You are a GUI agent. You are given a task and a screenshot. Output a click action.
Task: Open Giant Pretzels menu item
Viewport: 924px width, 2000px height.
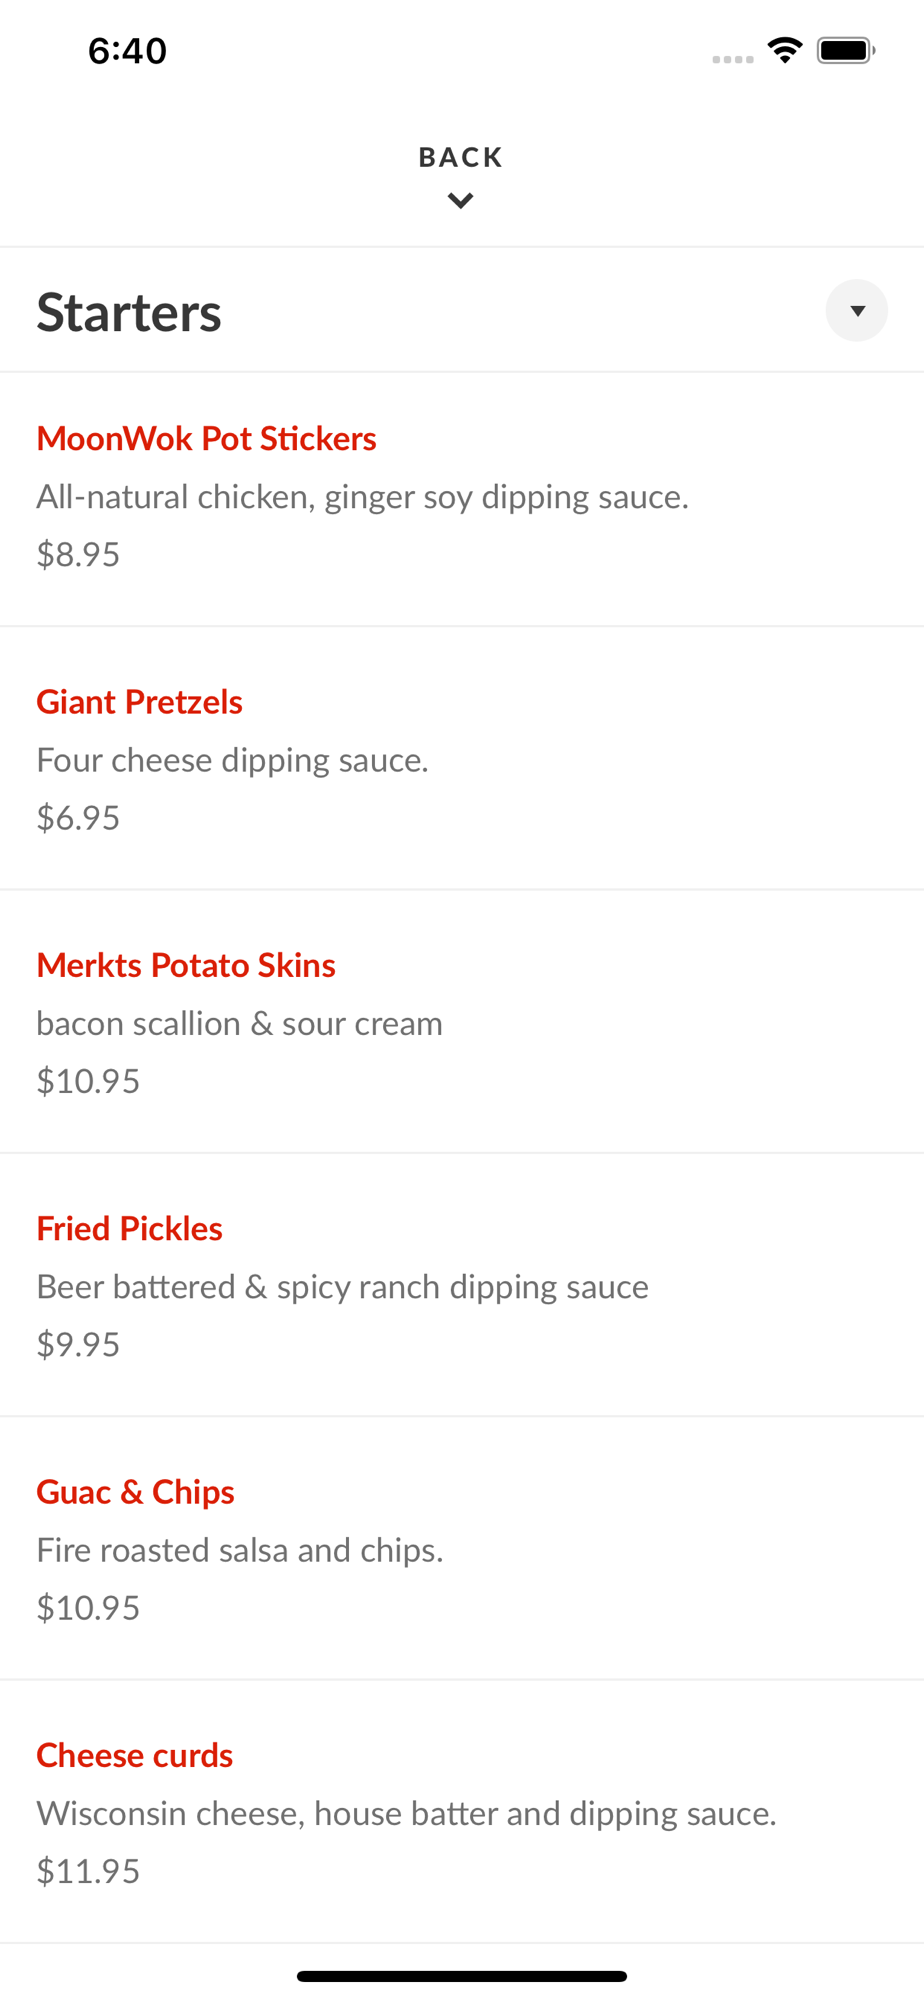(x=139, y=702)
